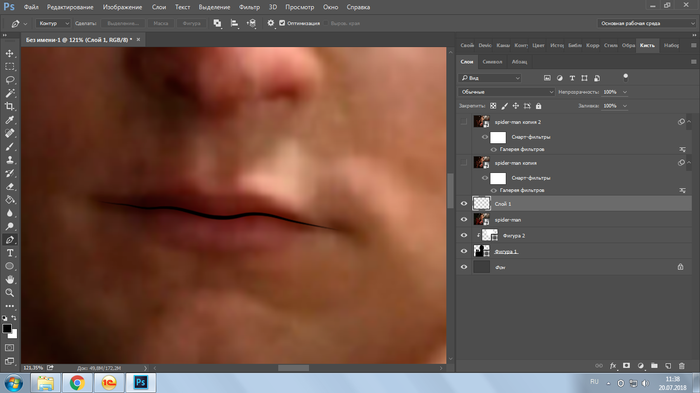The width and height of the screenshot is (700, 393).
Task: Filter layers by pixel type icon
Action: 547,78
